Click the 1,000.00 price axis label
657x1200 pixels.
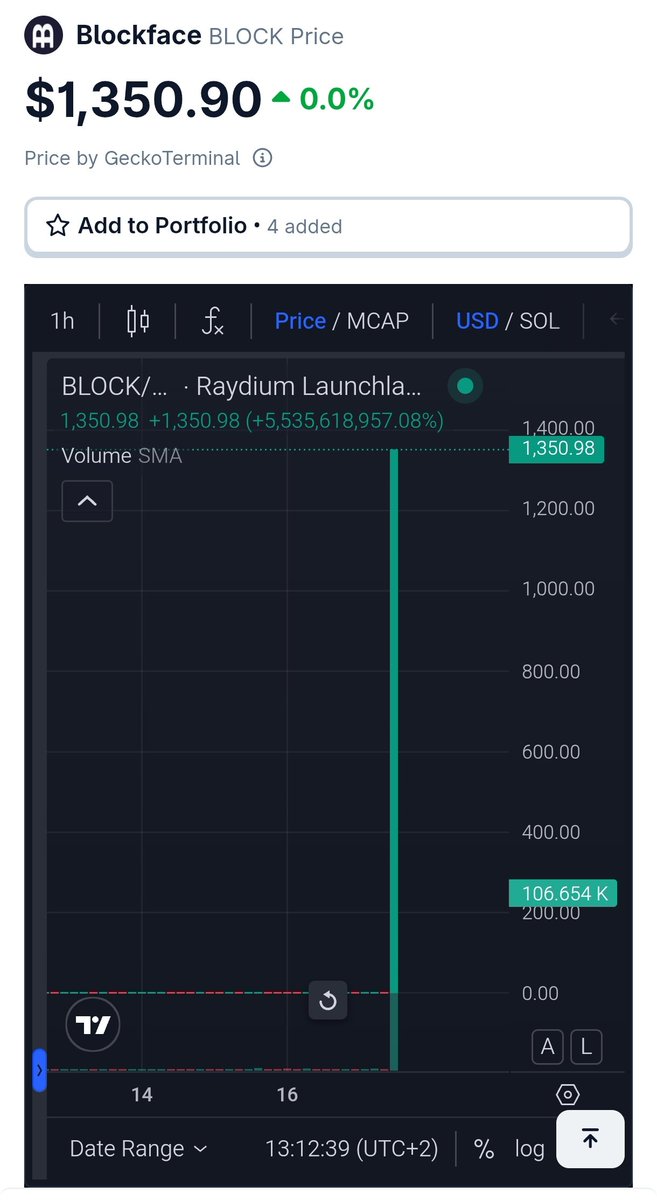click(558, 589)
